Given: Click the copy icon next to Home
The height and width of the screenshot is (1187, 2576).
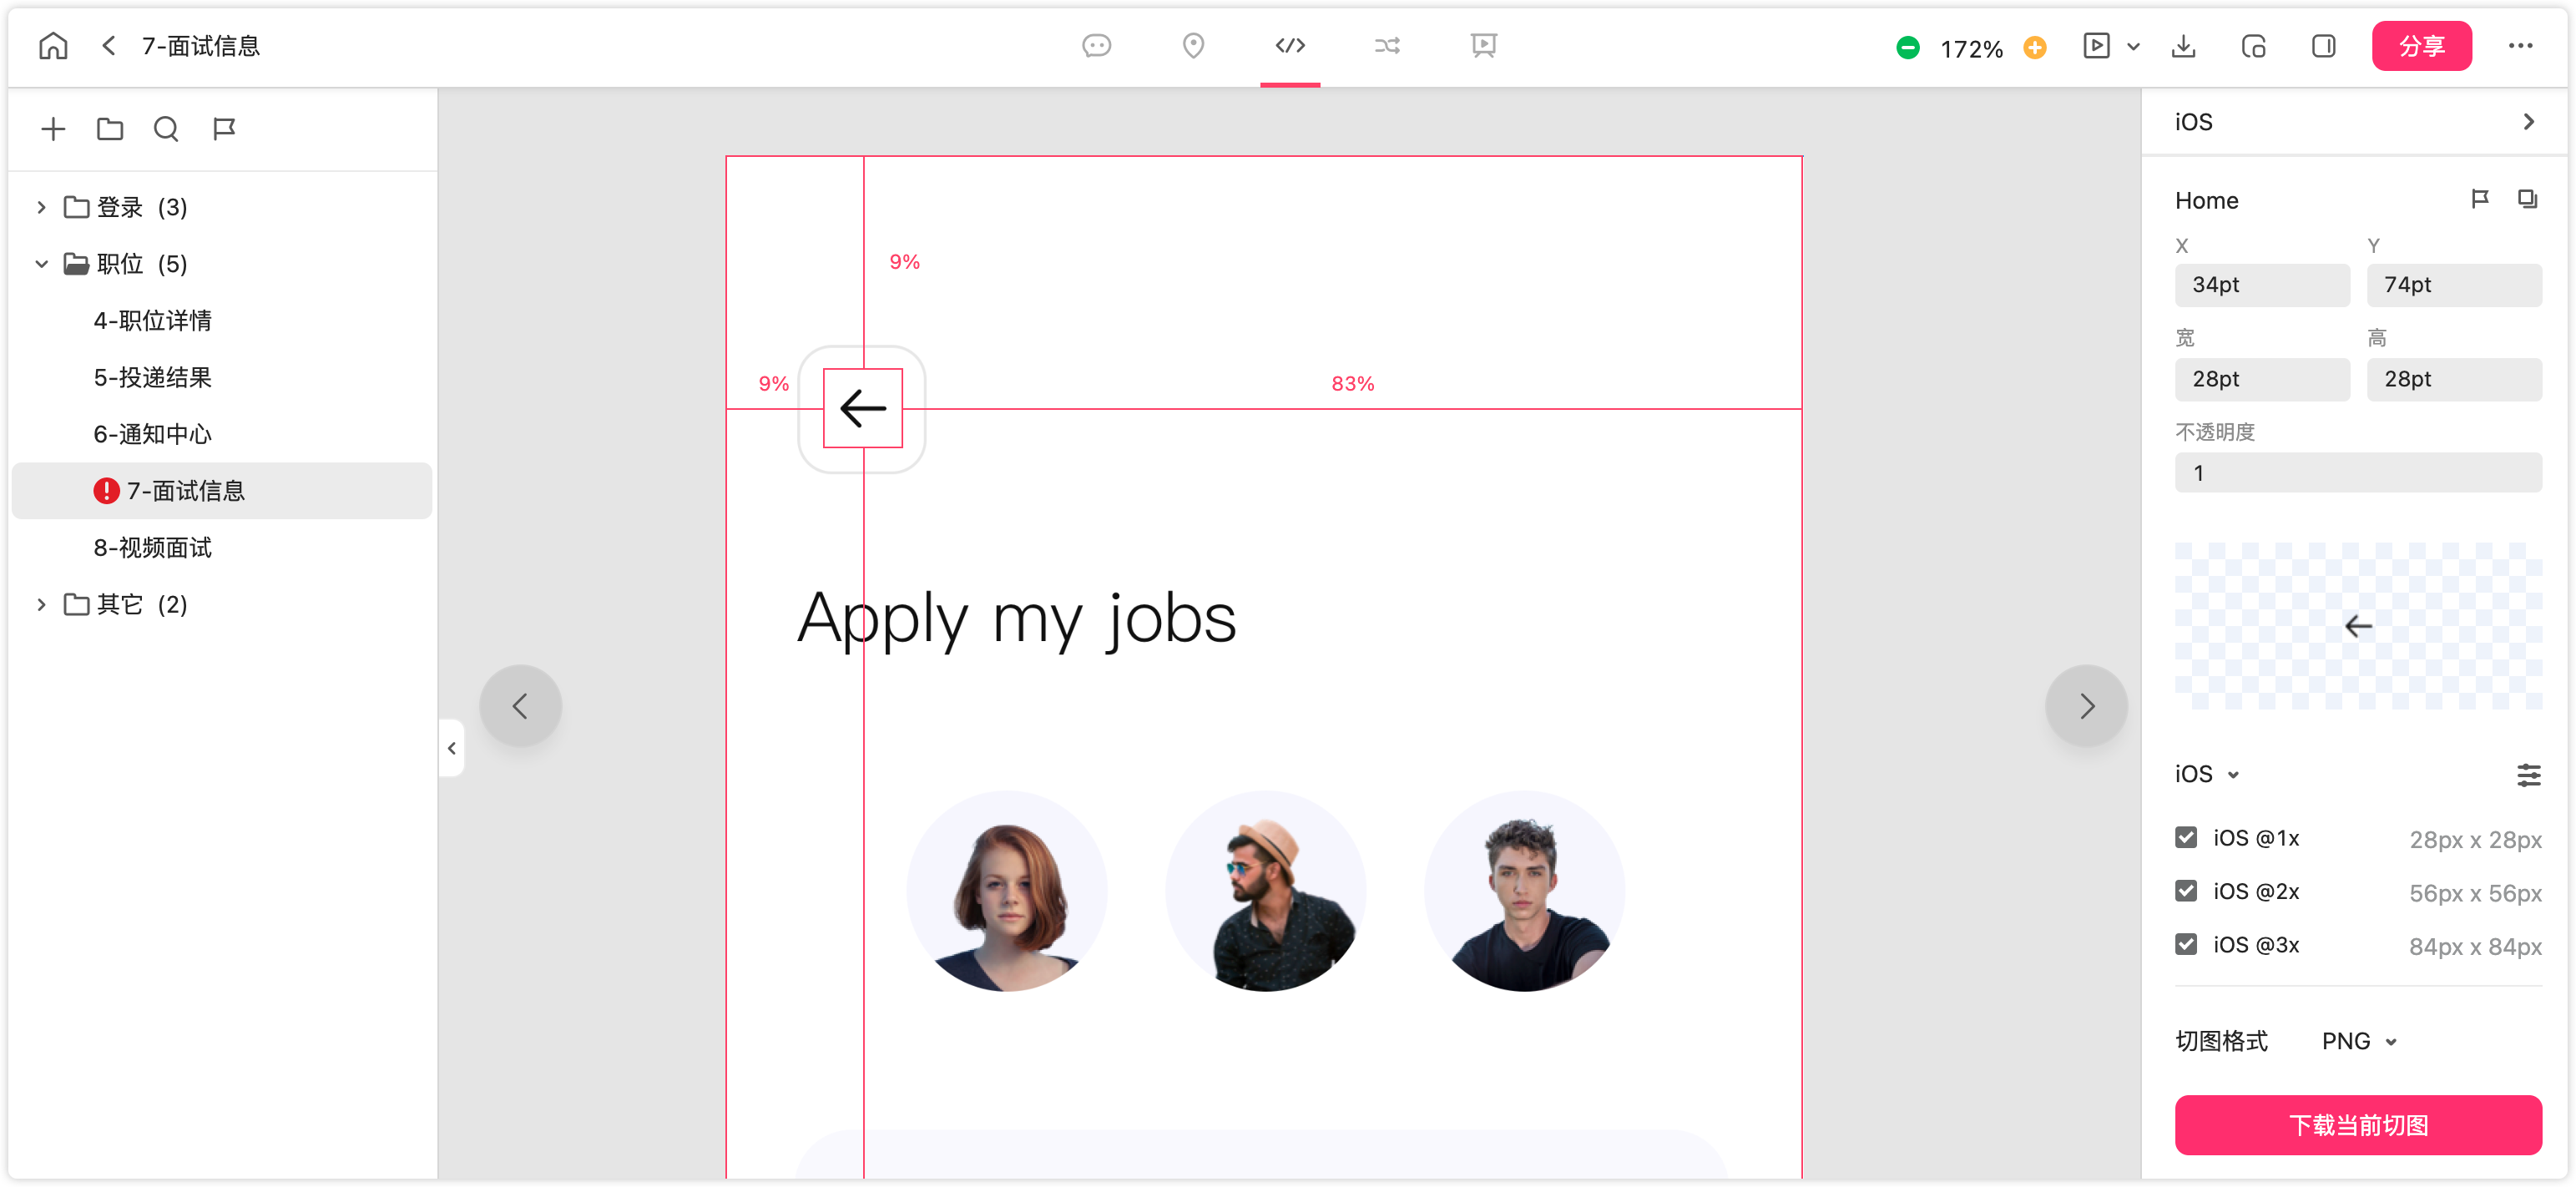Looking at the screenshot, I should coord(2527,199).
